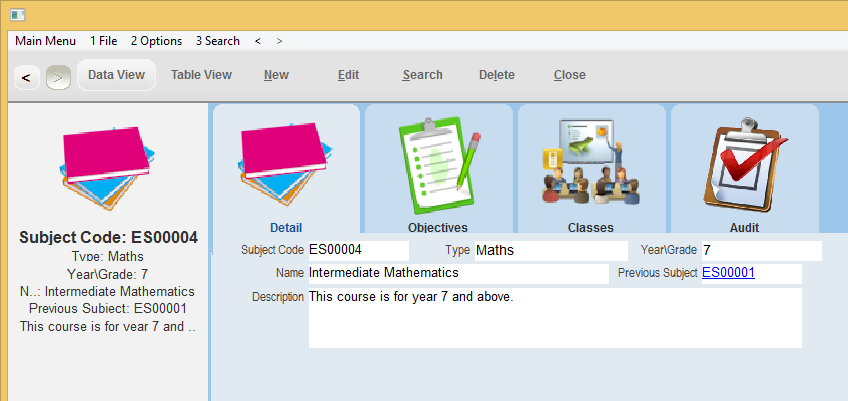Screen dimensions: 848x401
Task: Open the 1 File menu
Action: tap(104, 41)
